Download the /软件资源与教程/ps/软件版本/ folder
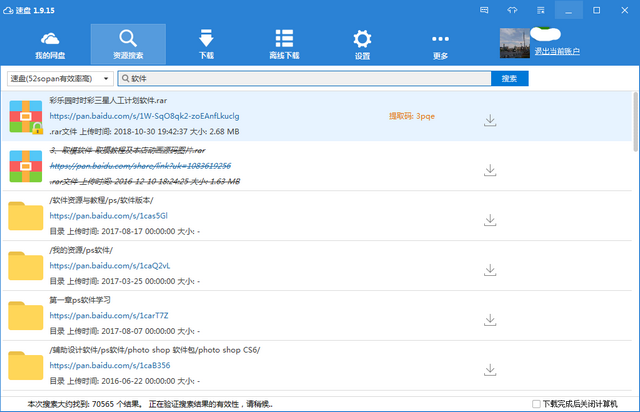 490,220
